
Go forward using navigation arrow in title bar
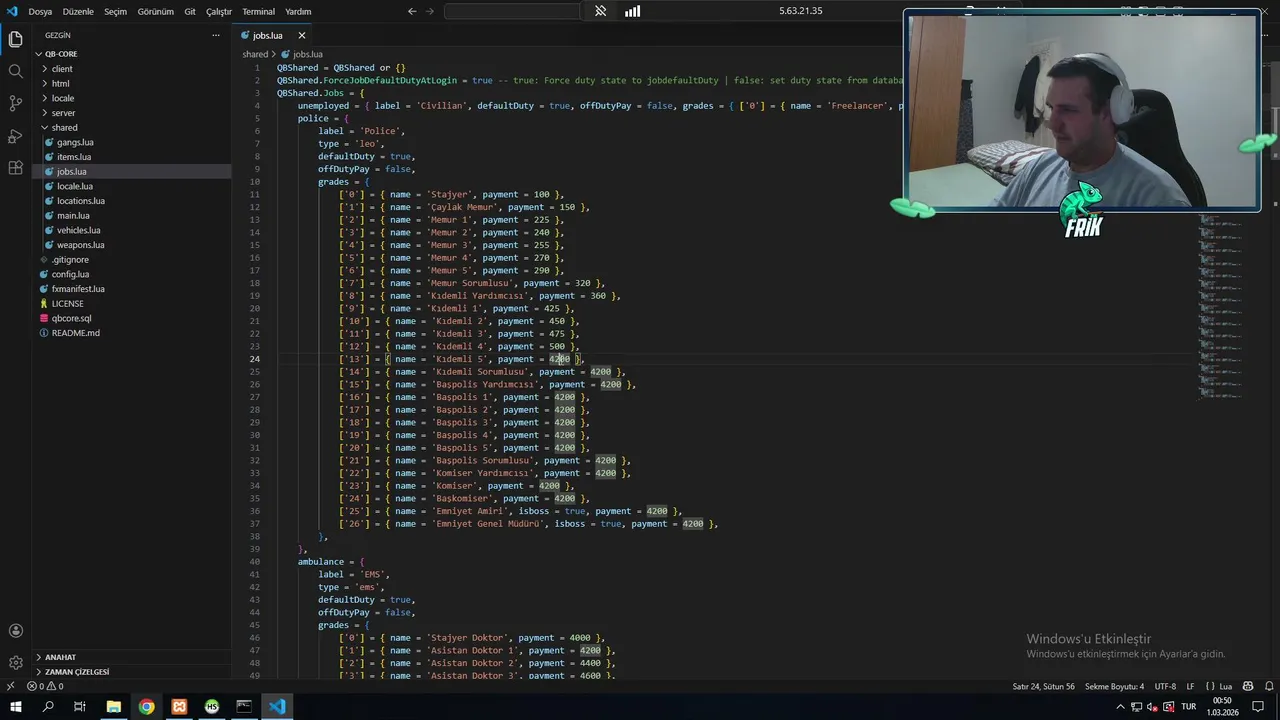[x=430, y=11]
